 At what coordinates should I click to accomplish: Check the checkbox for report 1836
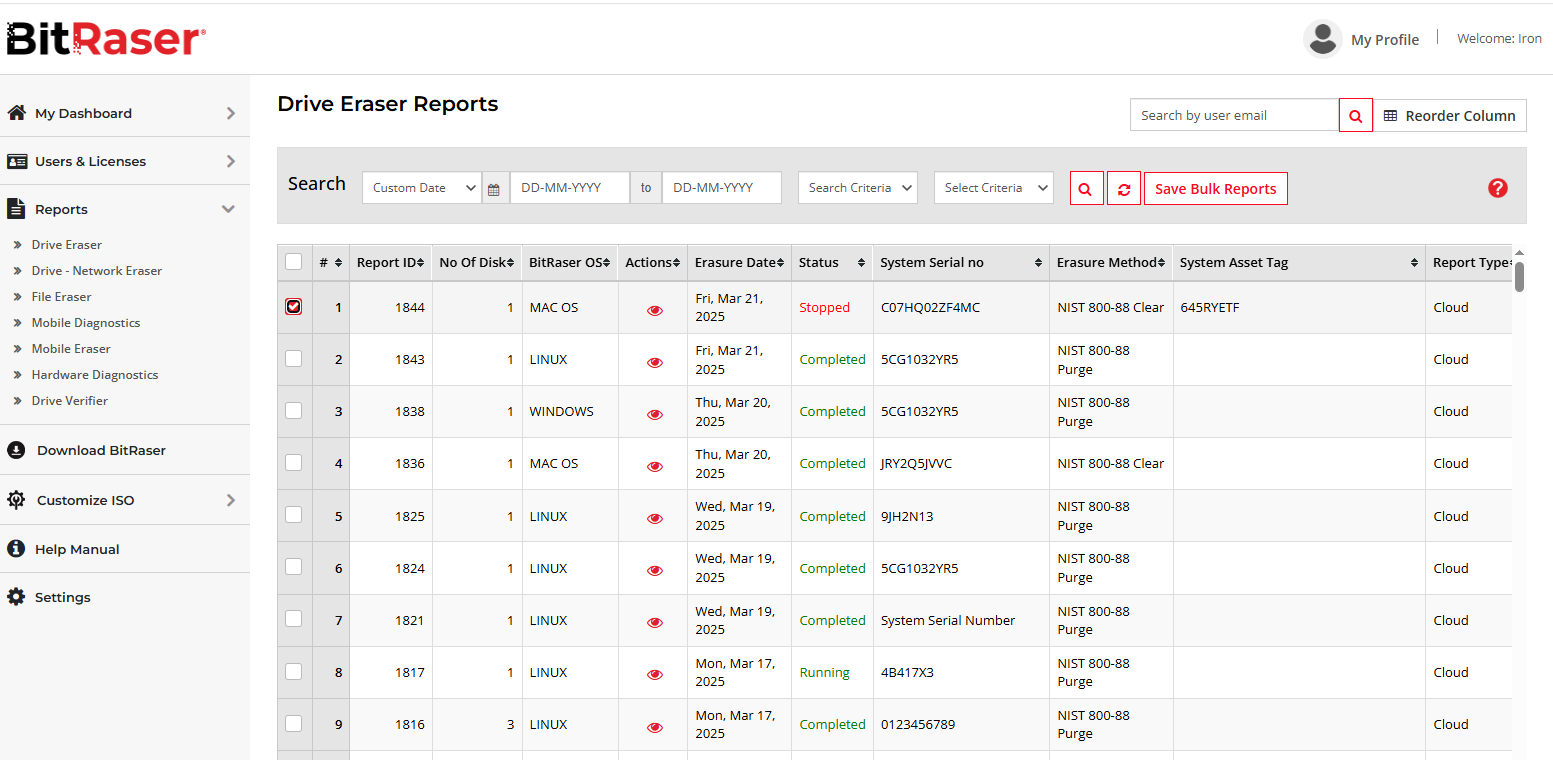293,462
